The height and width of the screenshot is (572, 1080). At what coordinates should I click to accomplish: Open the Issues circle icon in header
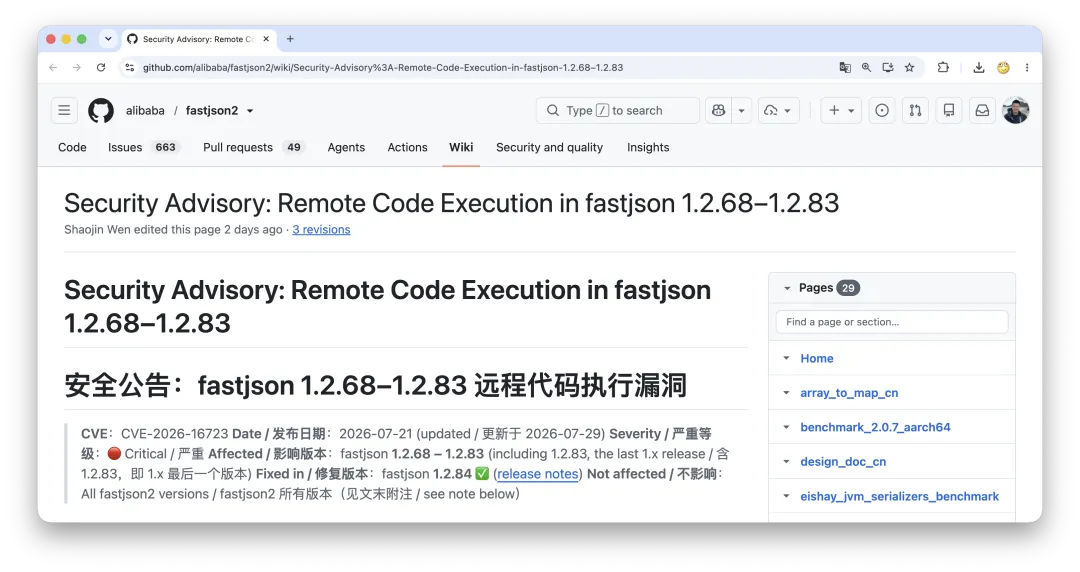(x=882, y=110)
